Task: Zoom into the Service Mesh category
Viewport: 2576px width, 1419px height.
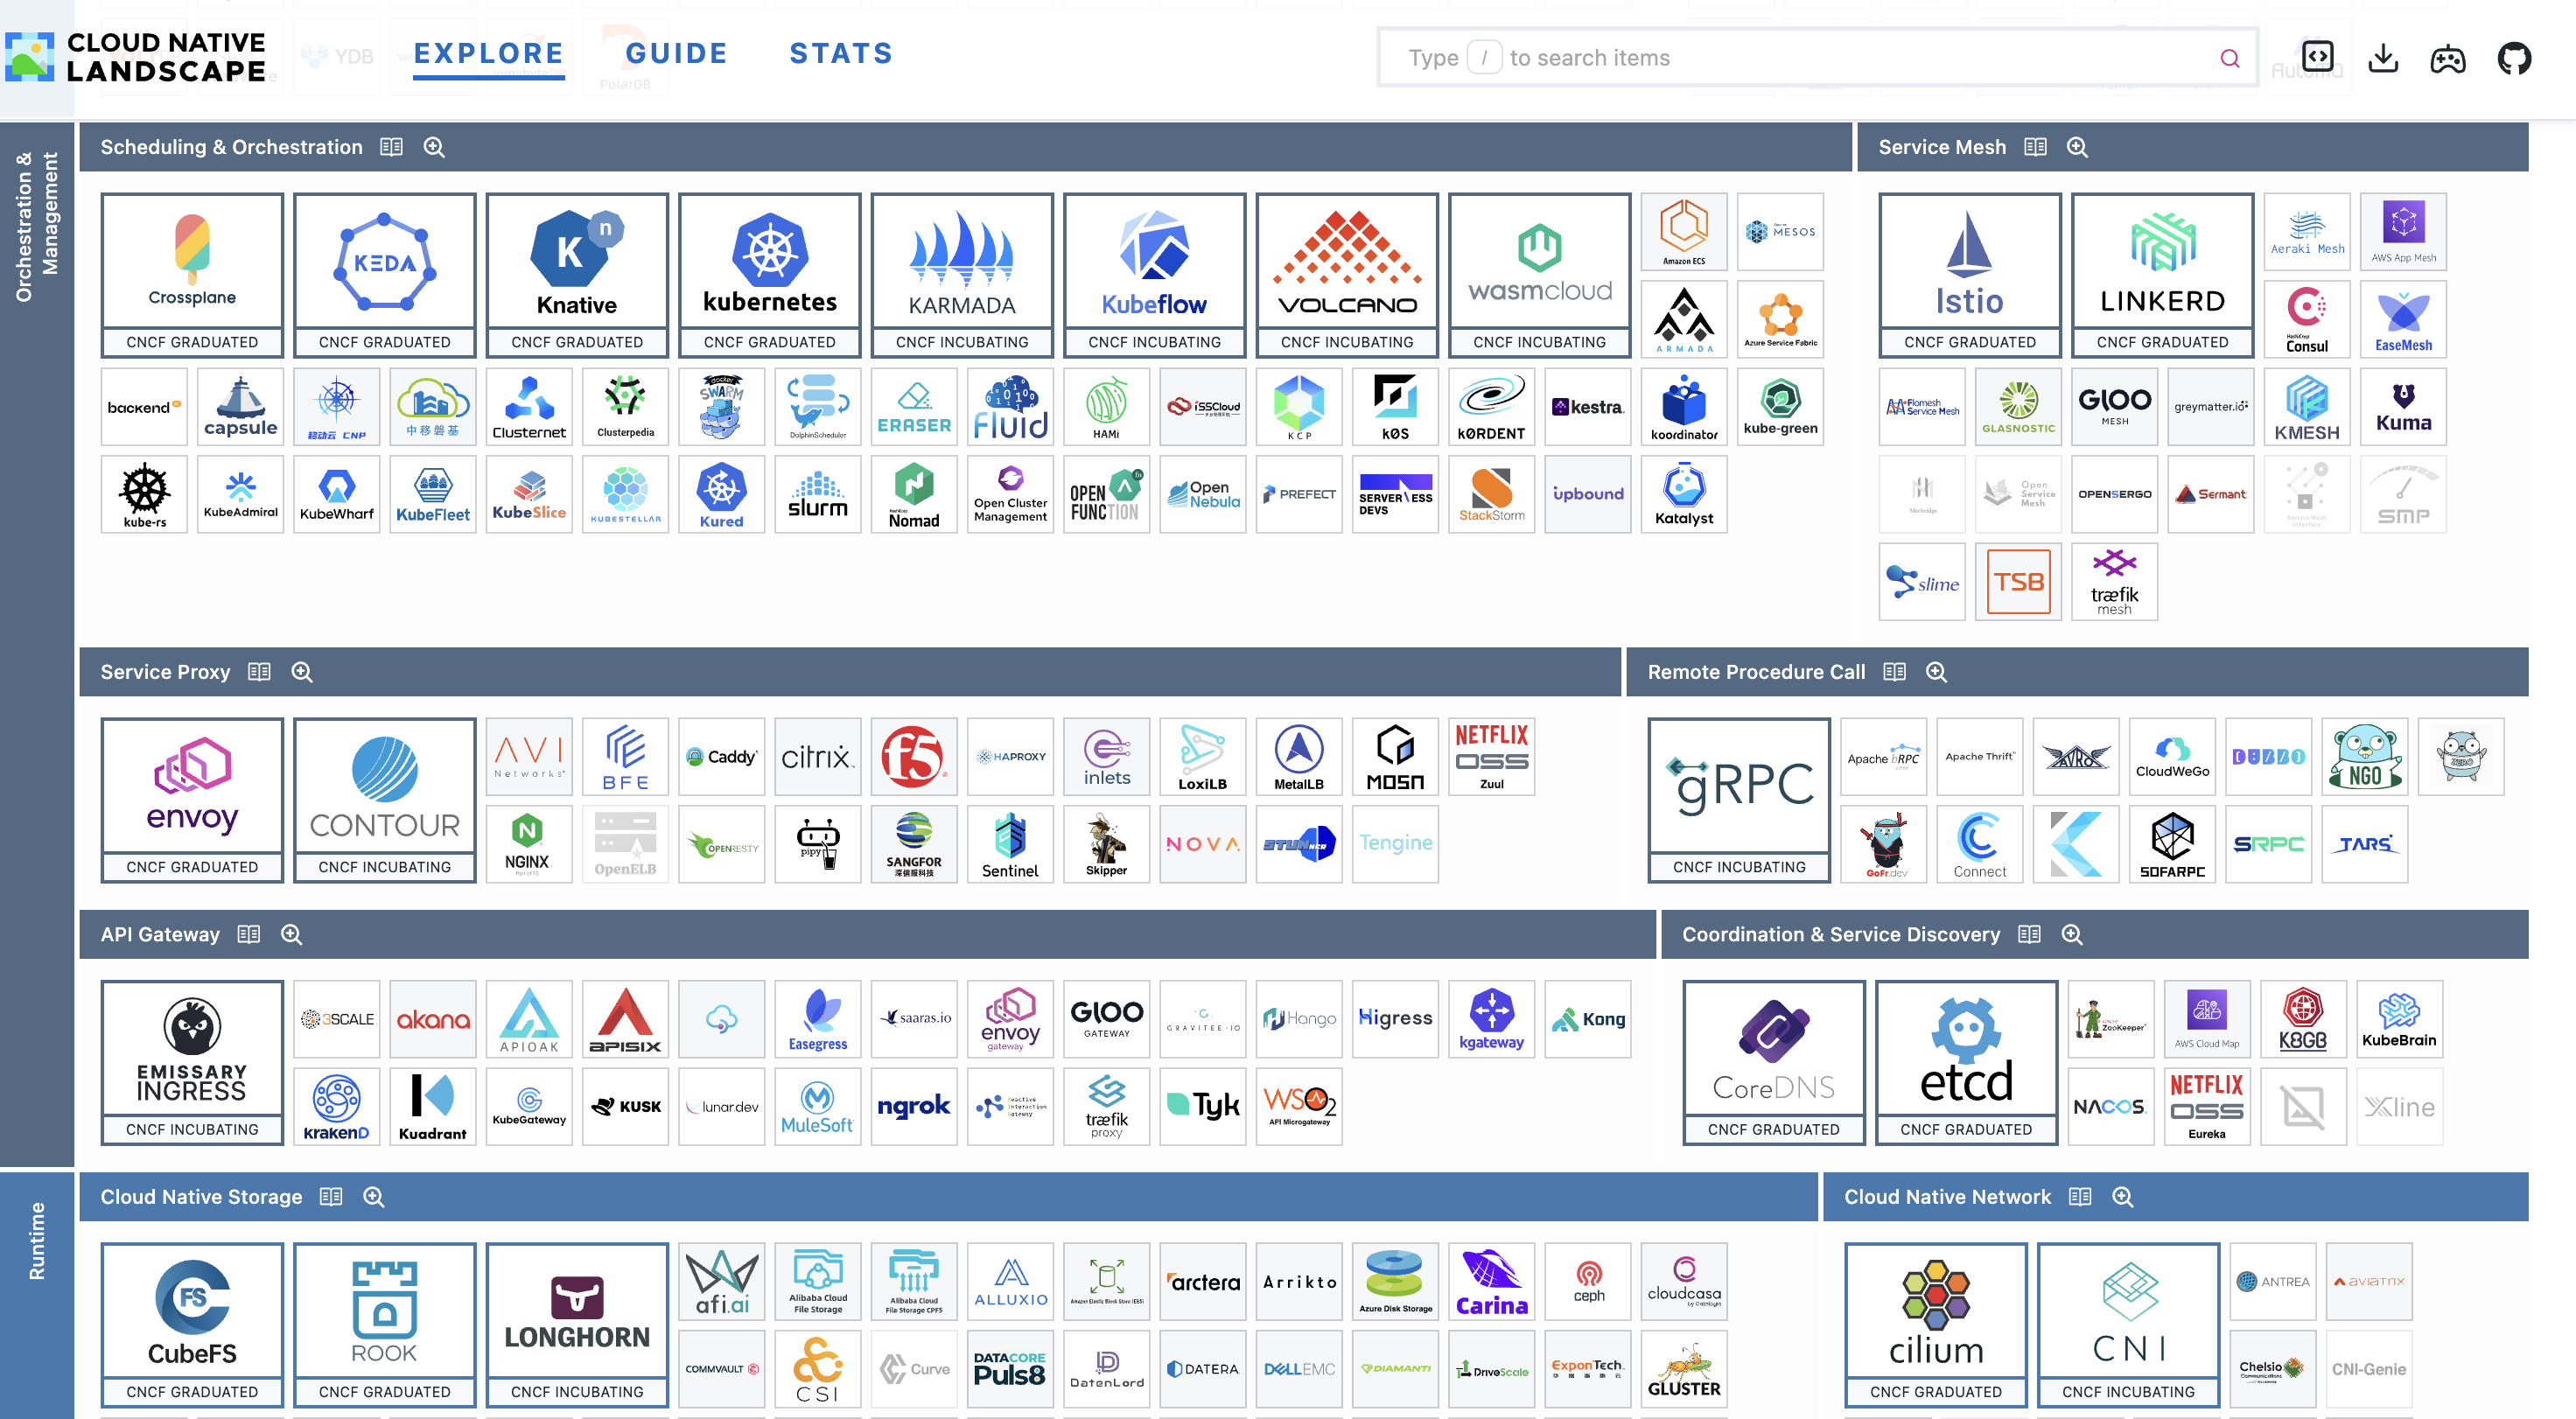Action: click(x=2078, y=146)
